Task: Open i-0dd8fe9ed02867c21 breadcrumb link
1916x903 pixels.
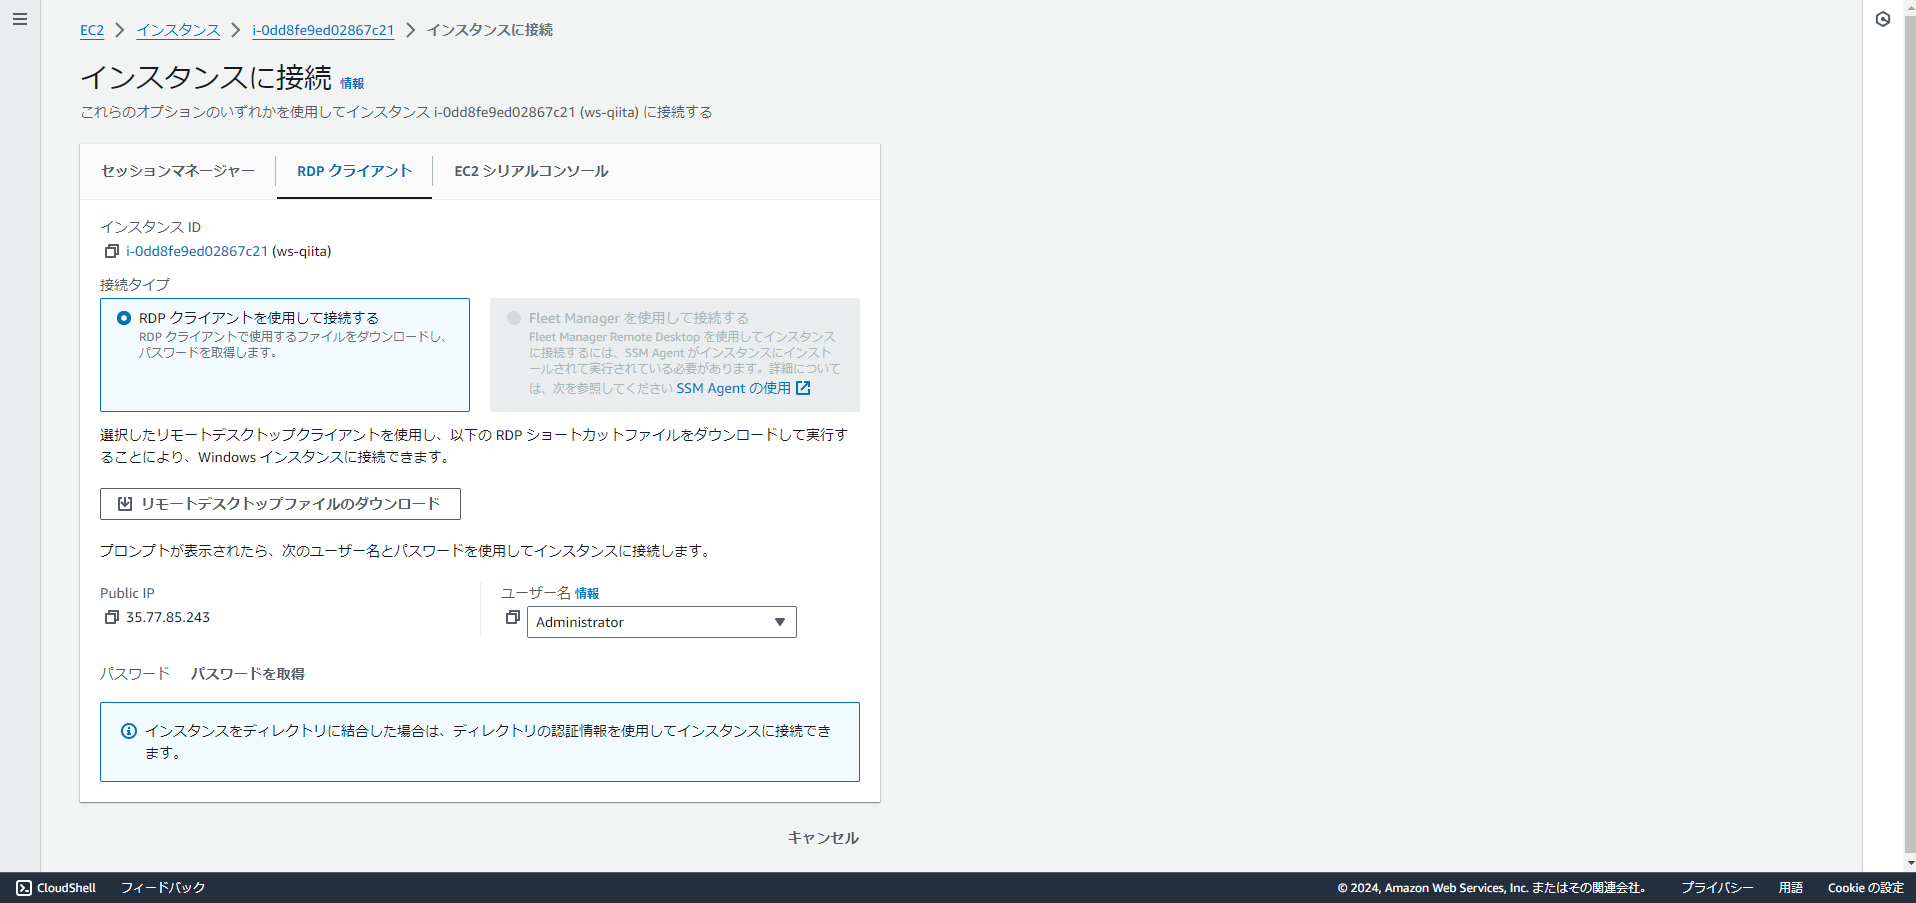Action: point(323,30)
